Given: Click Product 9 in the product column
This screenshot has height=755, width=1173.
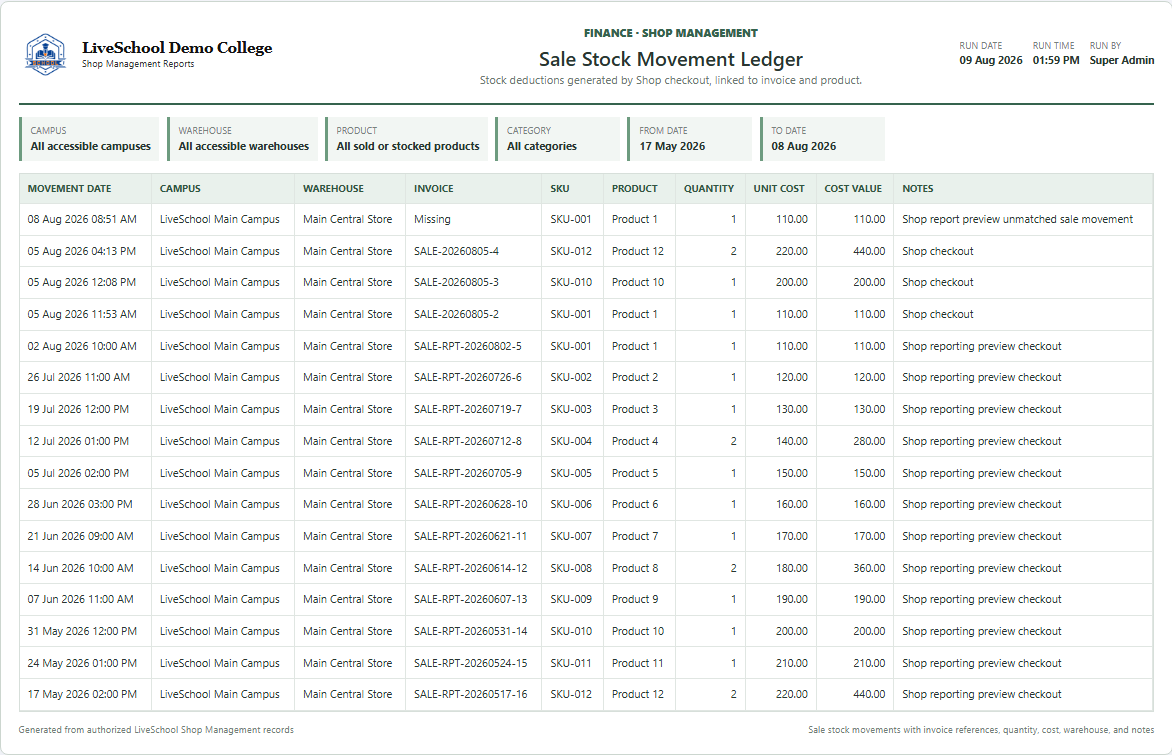Looking at the screenshot, I should tap(635, 599).
